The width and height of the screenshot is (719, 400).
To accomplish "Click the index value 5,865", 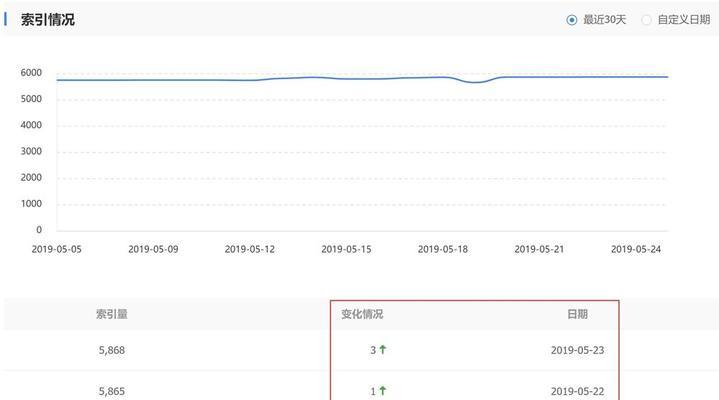I will pos(112,391).
